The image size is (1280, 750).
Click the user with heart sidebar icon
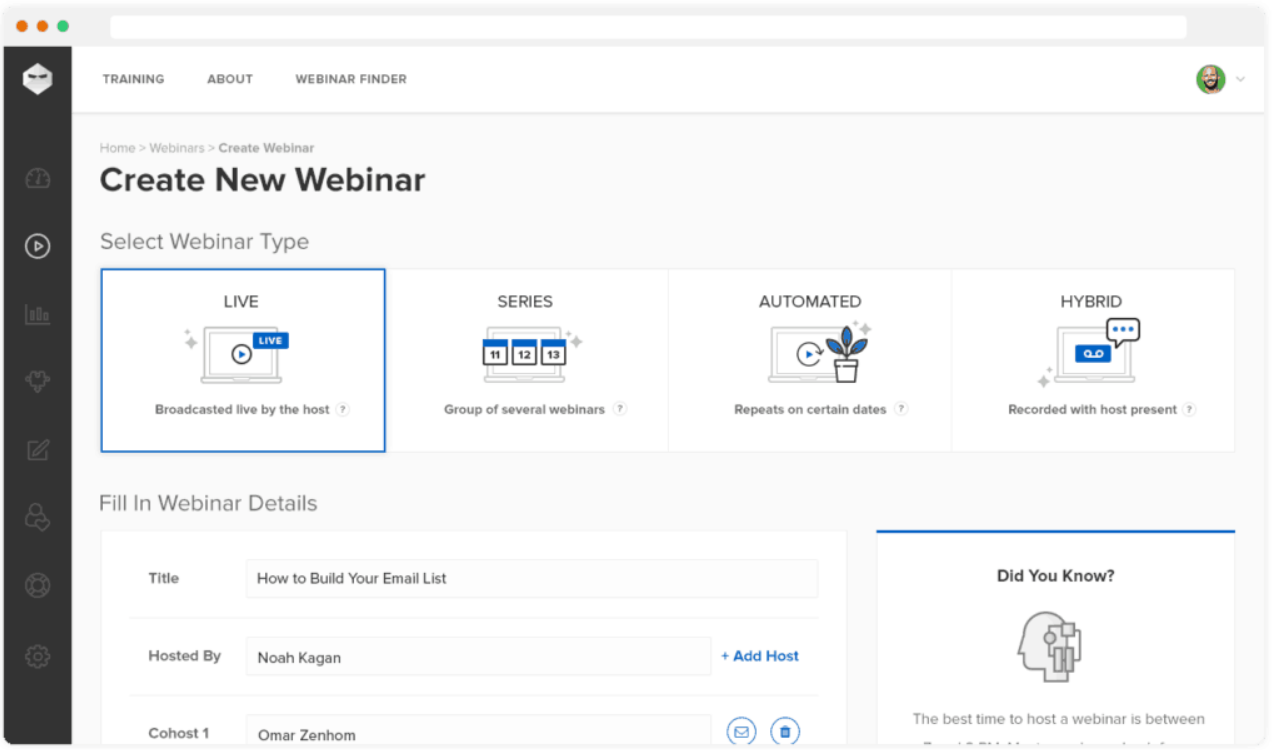coord(37,517)
